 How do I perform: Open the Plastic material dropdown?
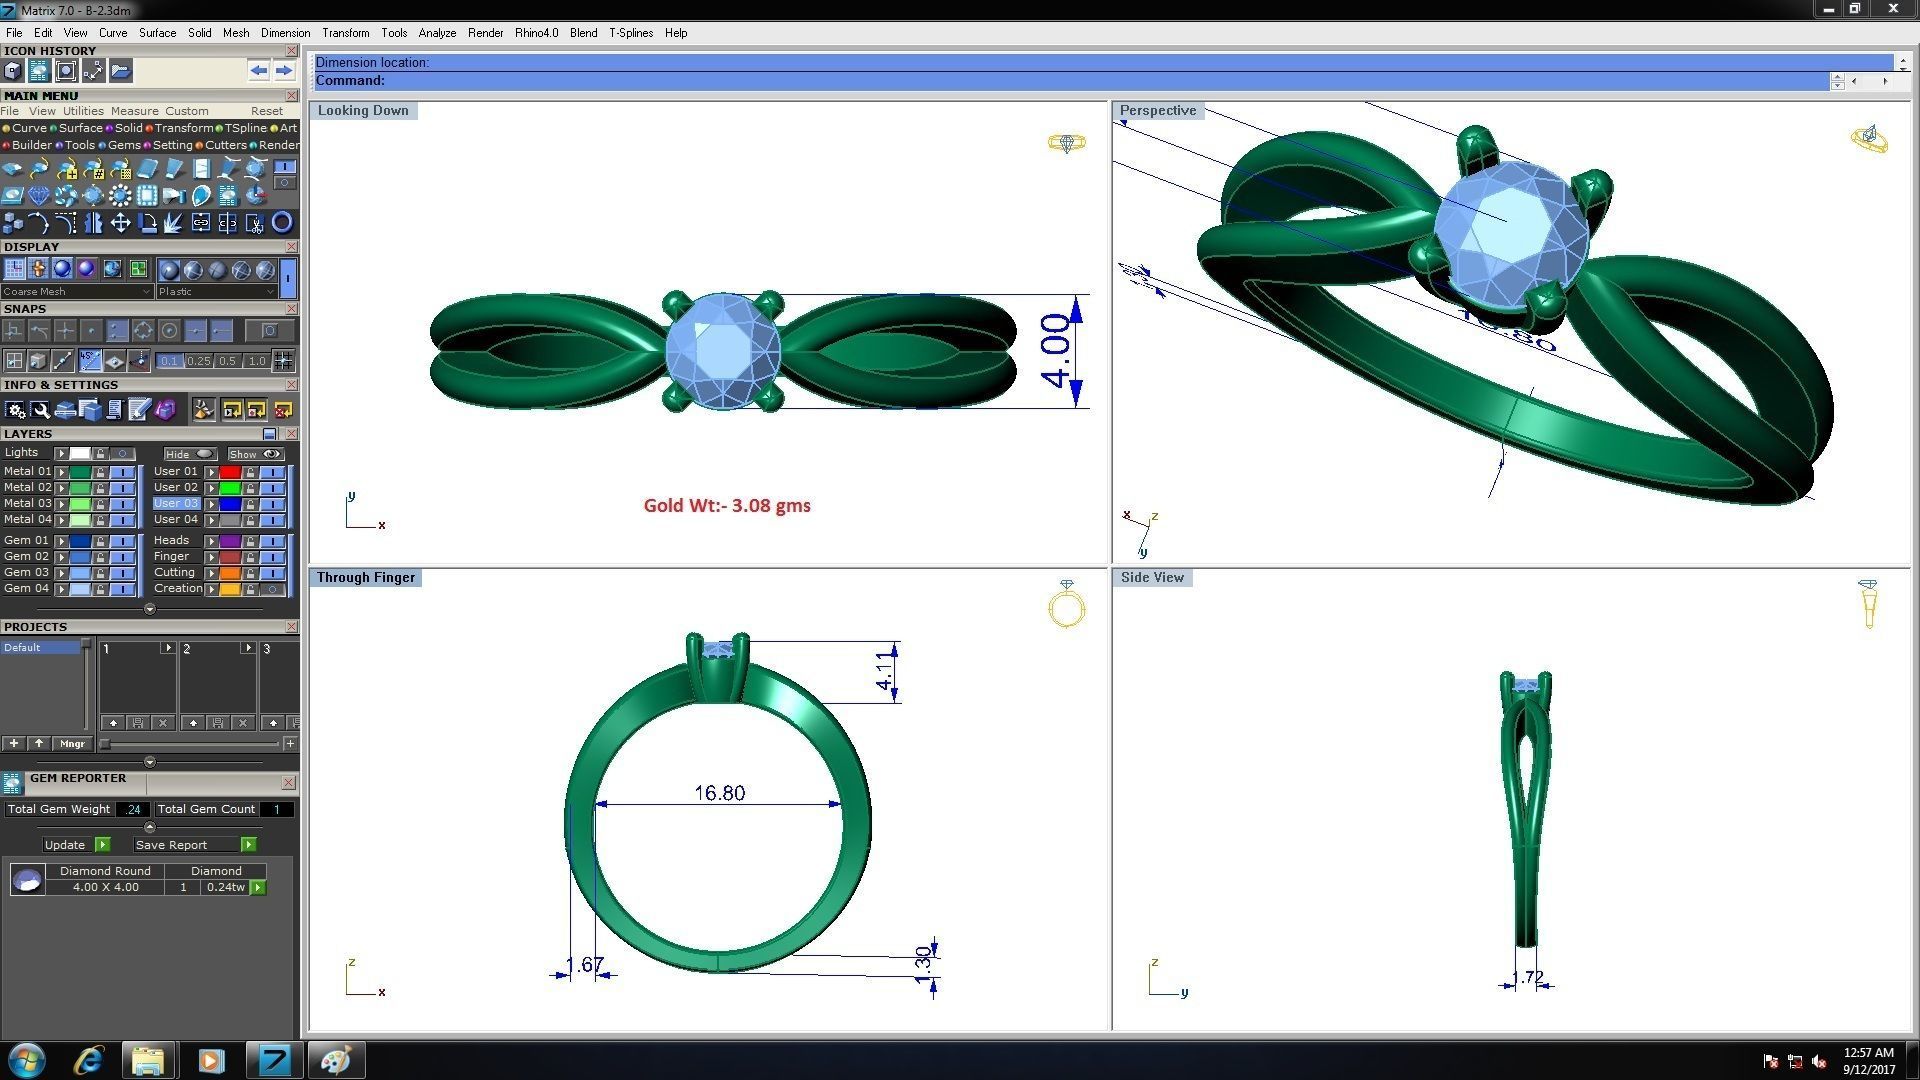tap(216, 291)
